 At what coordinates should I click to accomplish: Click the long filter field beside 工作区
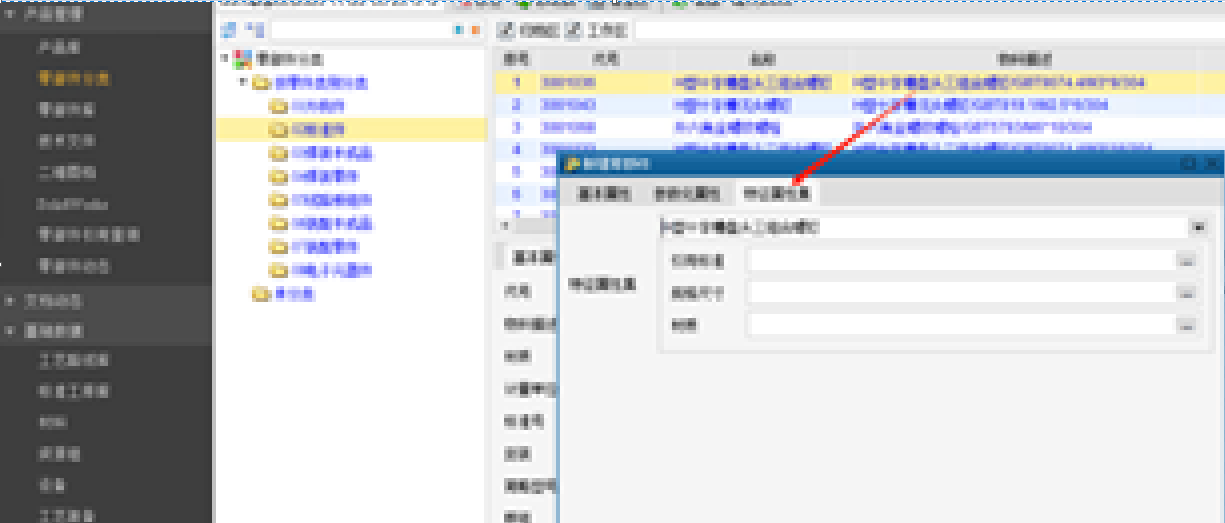(x=929, y=31)
